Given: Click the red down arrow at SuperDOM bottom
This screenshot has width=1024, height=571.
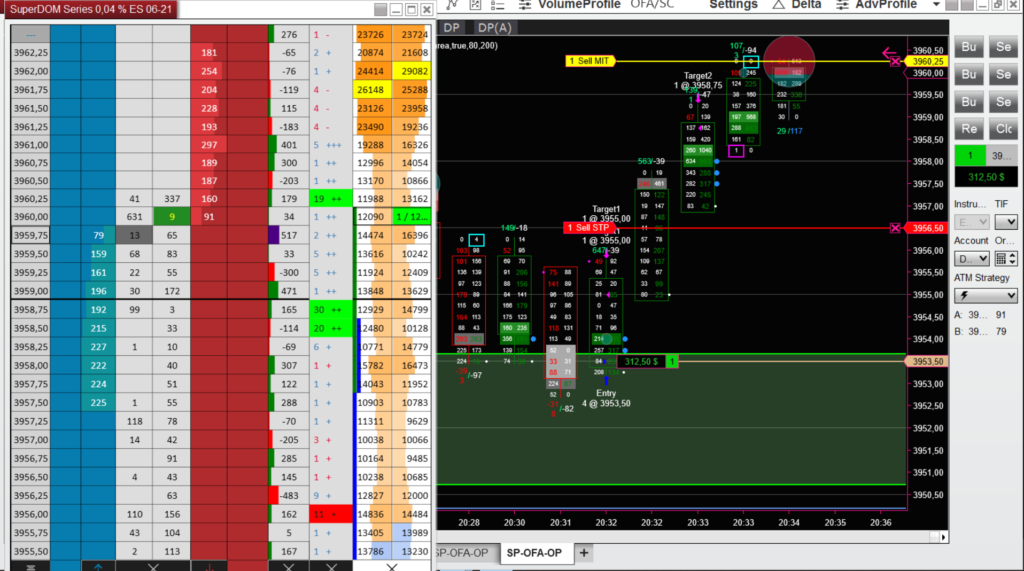Looking at the screenshot, I should coord(209,566).
